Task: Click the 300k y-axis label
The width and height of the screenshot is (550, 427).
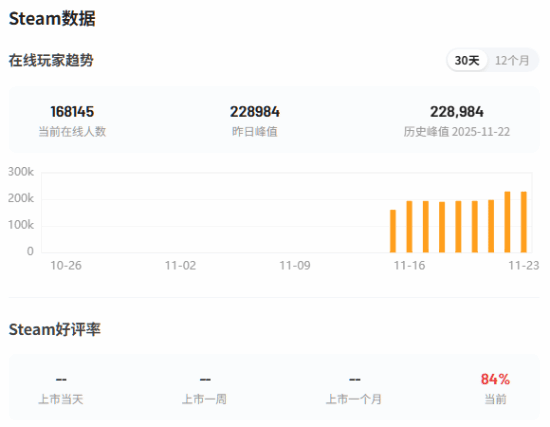Action: 21,172
